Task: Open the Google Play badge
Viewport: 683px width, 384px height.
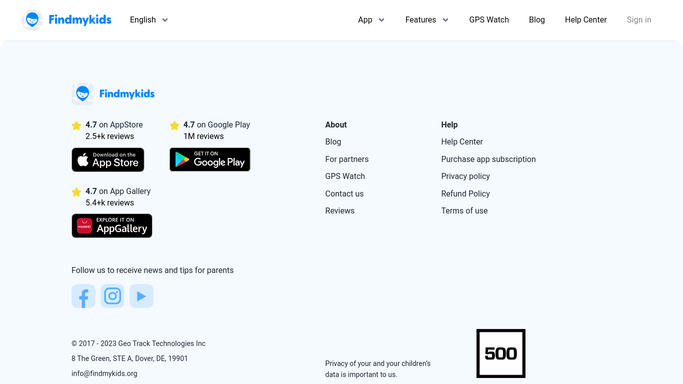Action: point(210,159)
